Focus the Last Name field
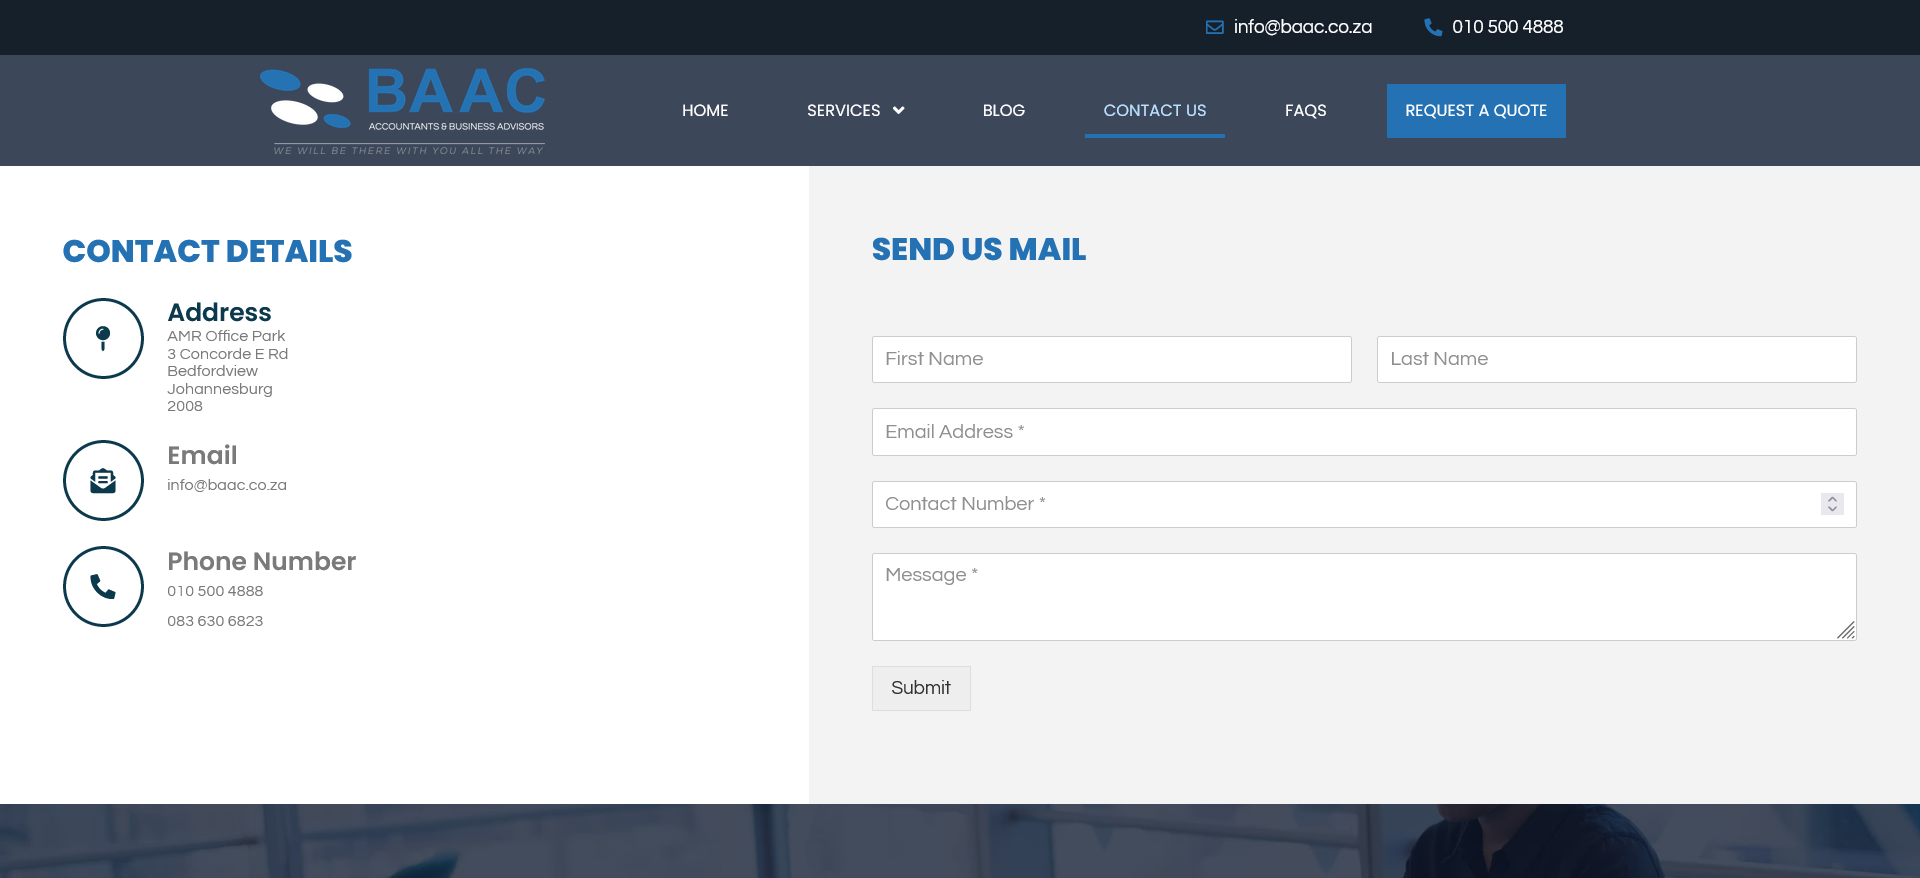 point(1616,359)
